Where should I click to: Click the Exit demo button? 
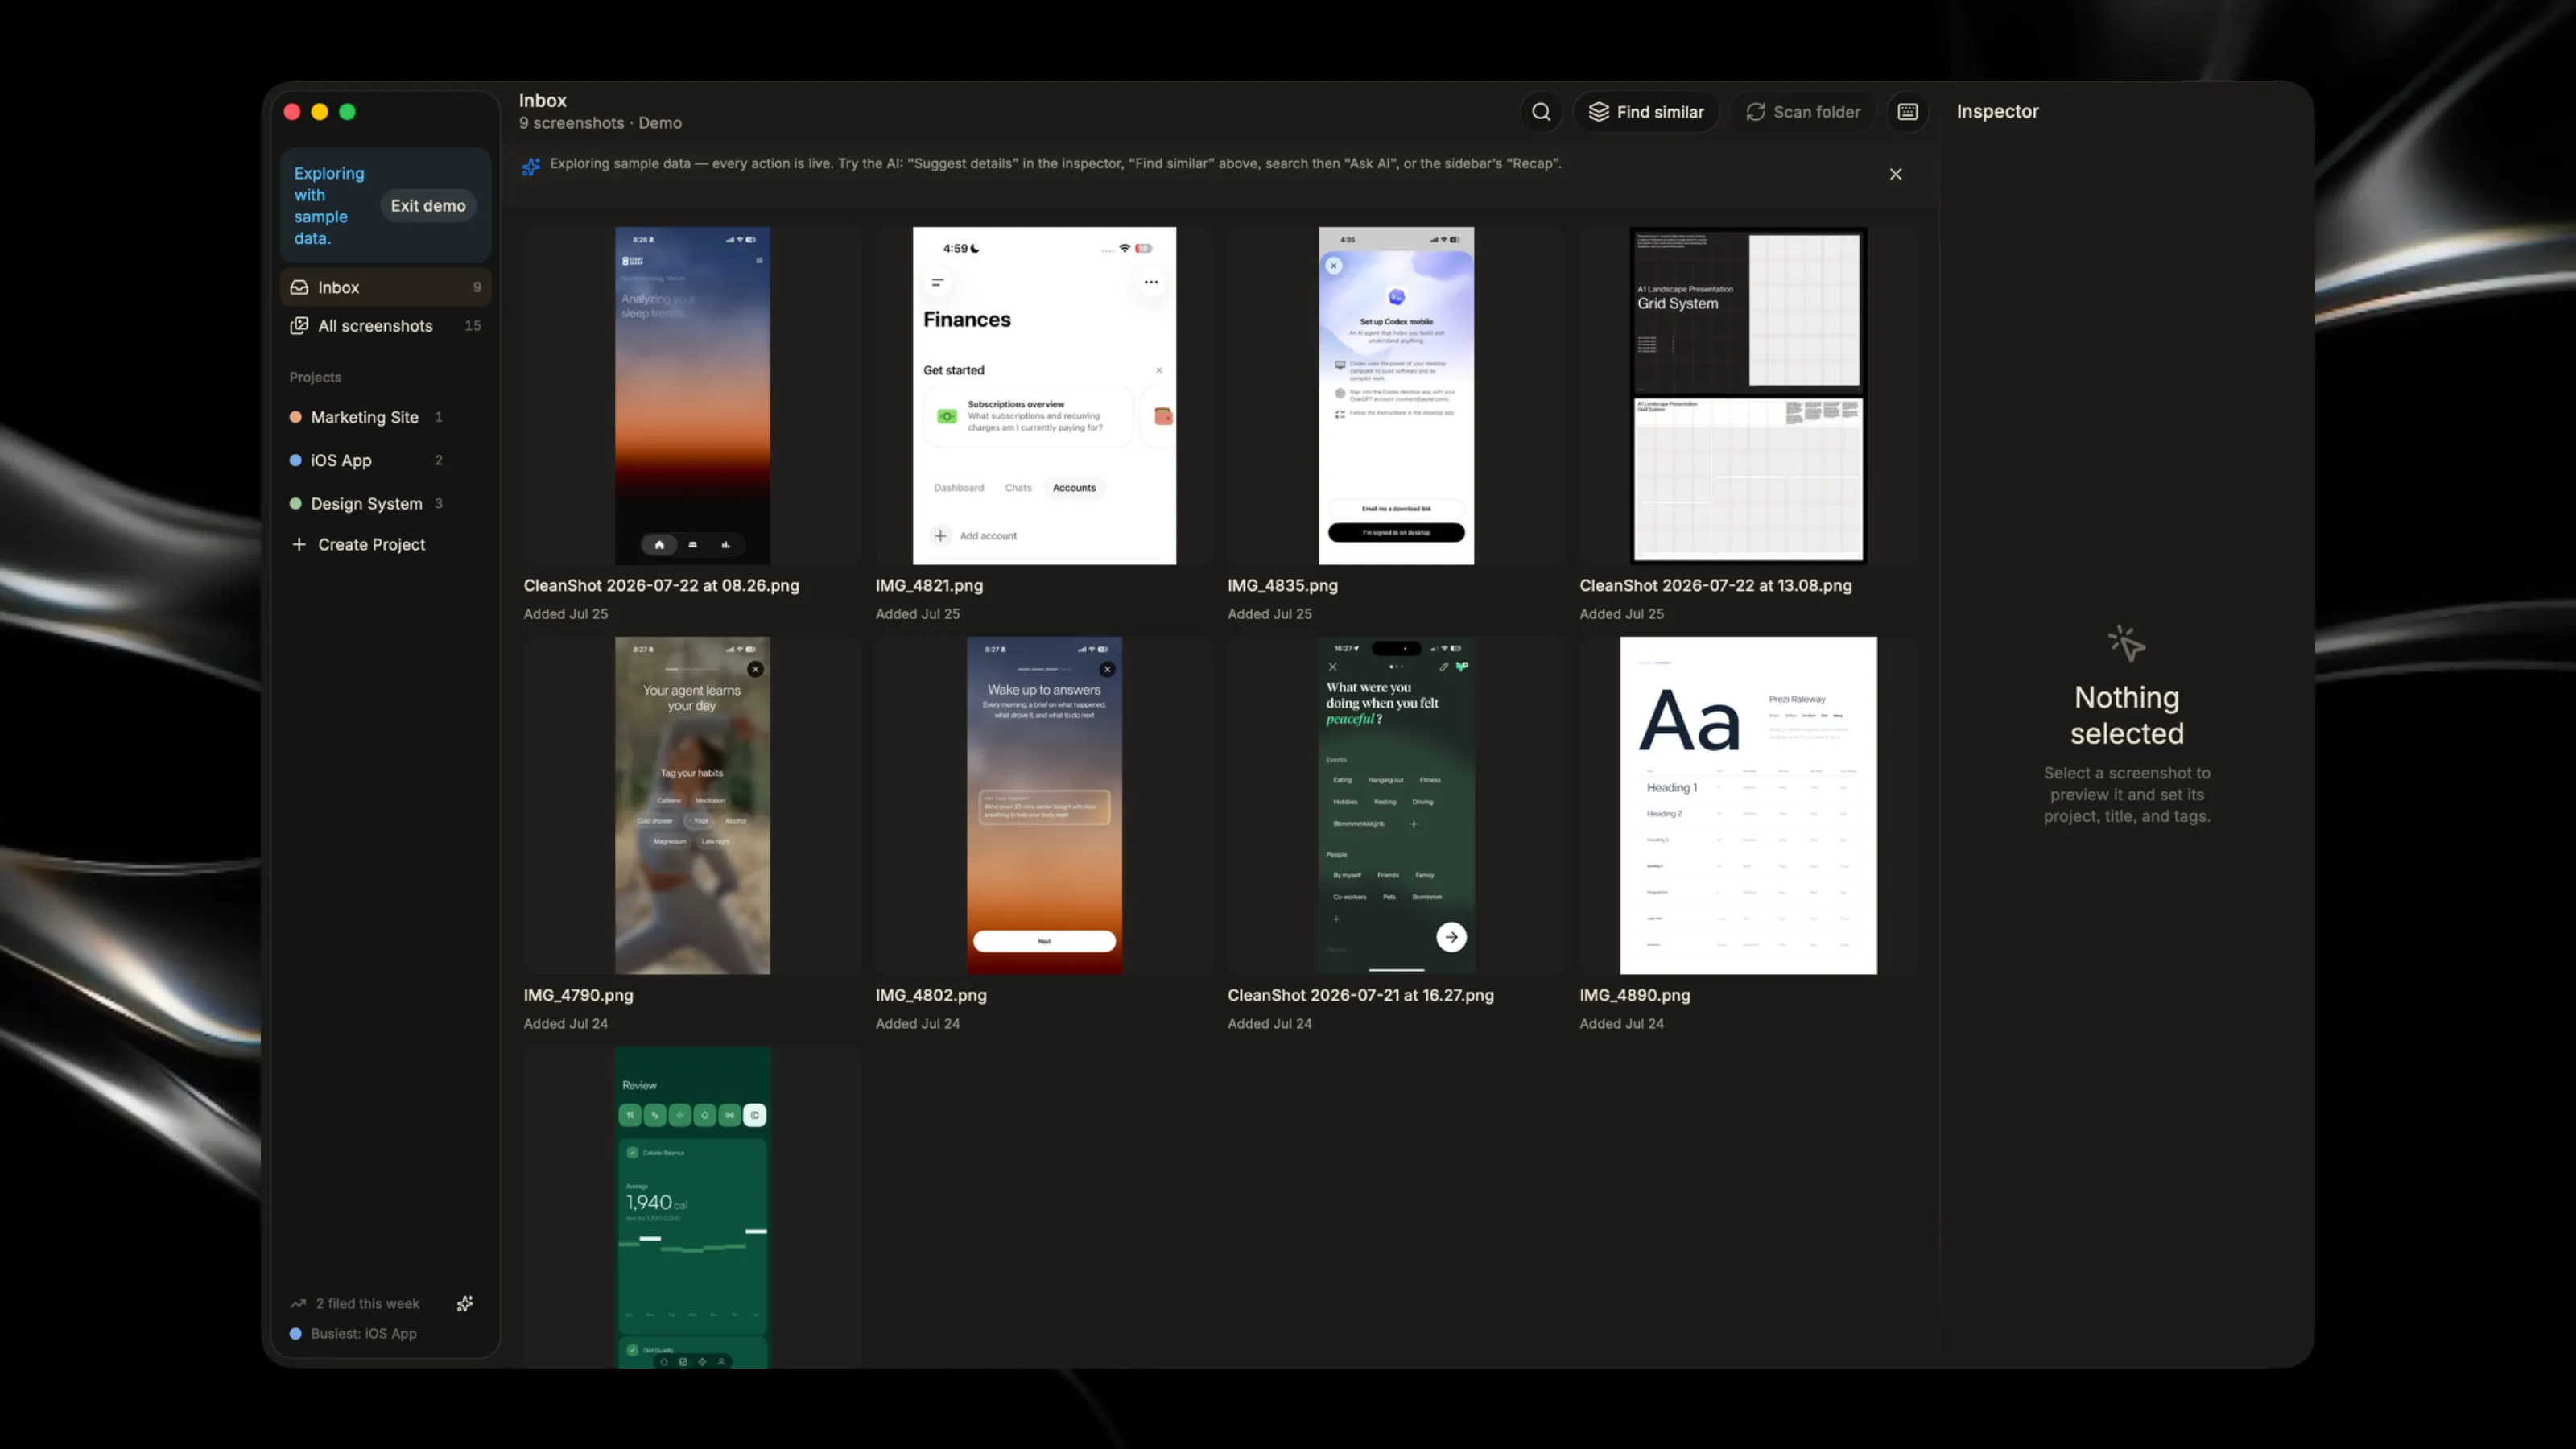(428, 206)
